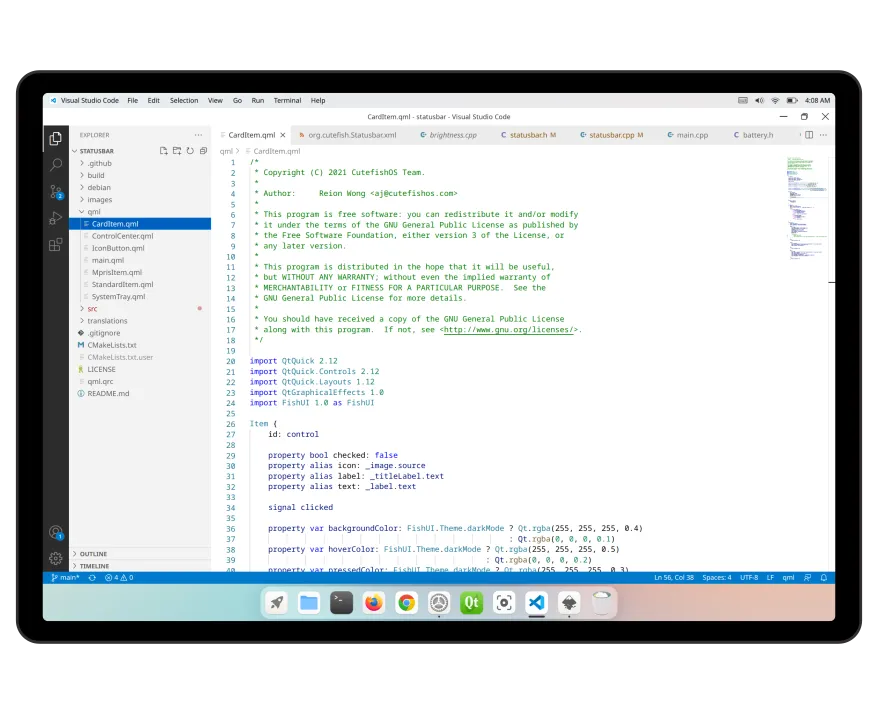Close the CardItem.qml tab
This screenshot has width=878, height=714.
pos(283,135)
